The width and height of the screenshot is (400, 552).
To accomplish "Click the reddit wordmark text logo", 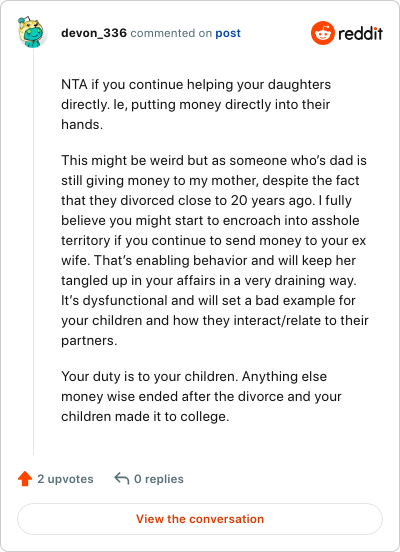I will [360, 33].
